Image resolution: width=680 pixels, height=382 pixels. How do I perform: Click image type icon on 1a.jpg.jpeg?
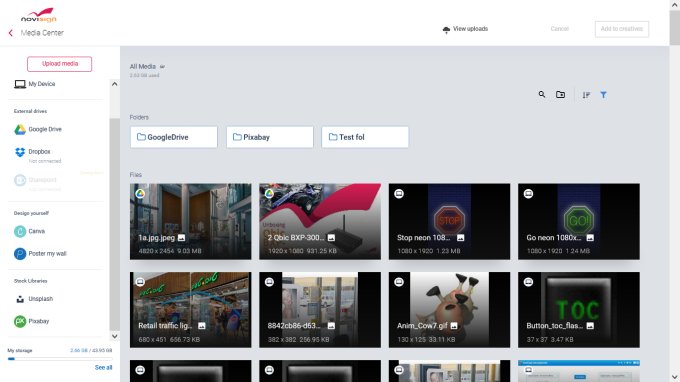coord(181,238)
